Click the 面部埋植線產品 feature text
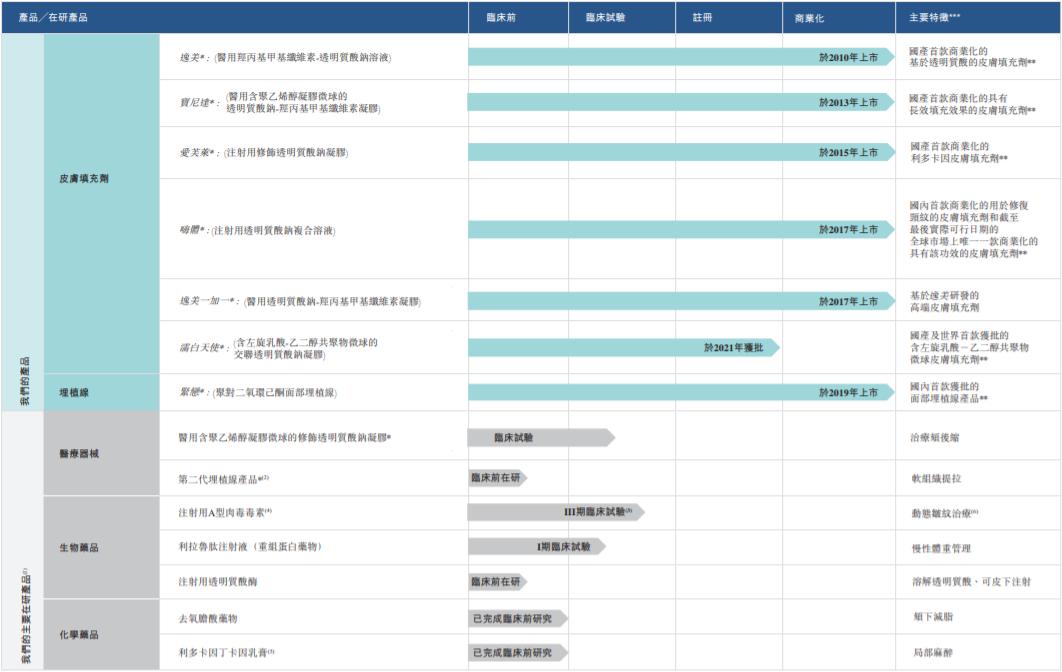 tap(948, 398)
